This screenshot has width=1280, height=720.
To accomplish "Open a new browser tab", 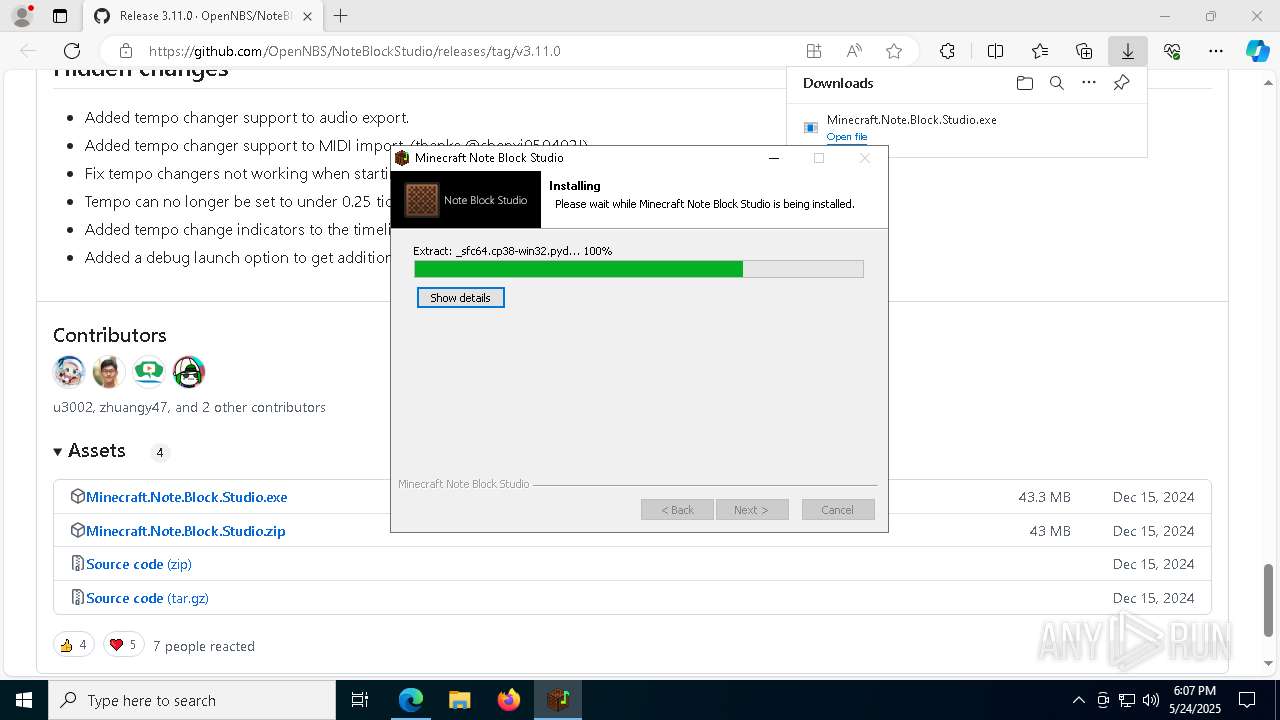I will [340, 16].
